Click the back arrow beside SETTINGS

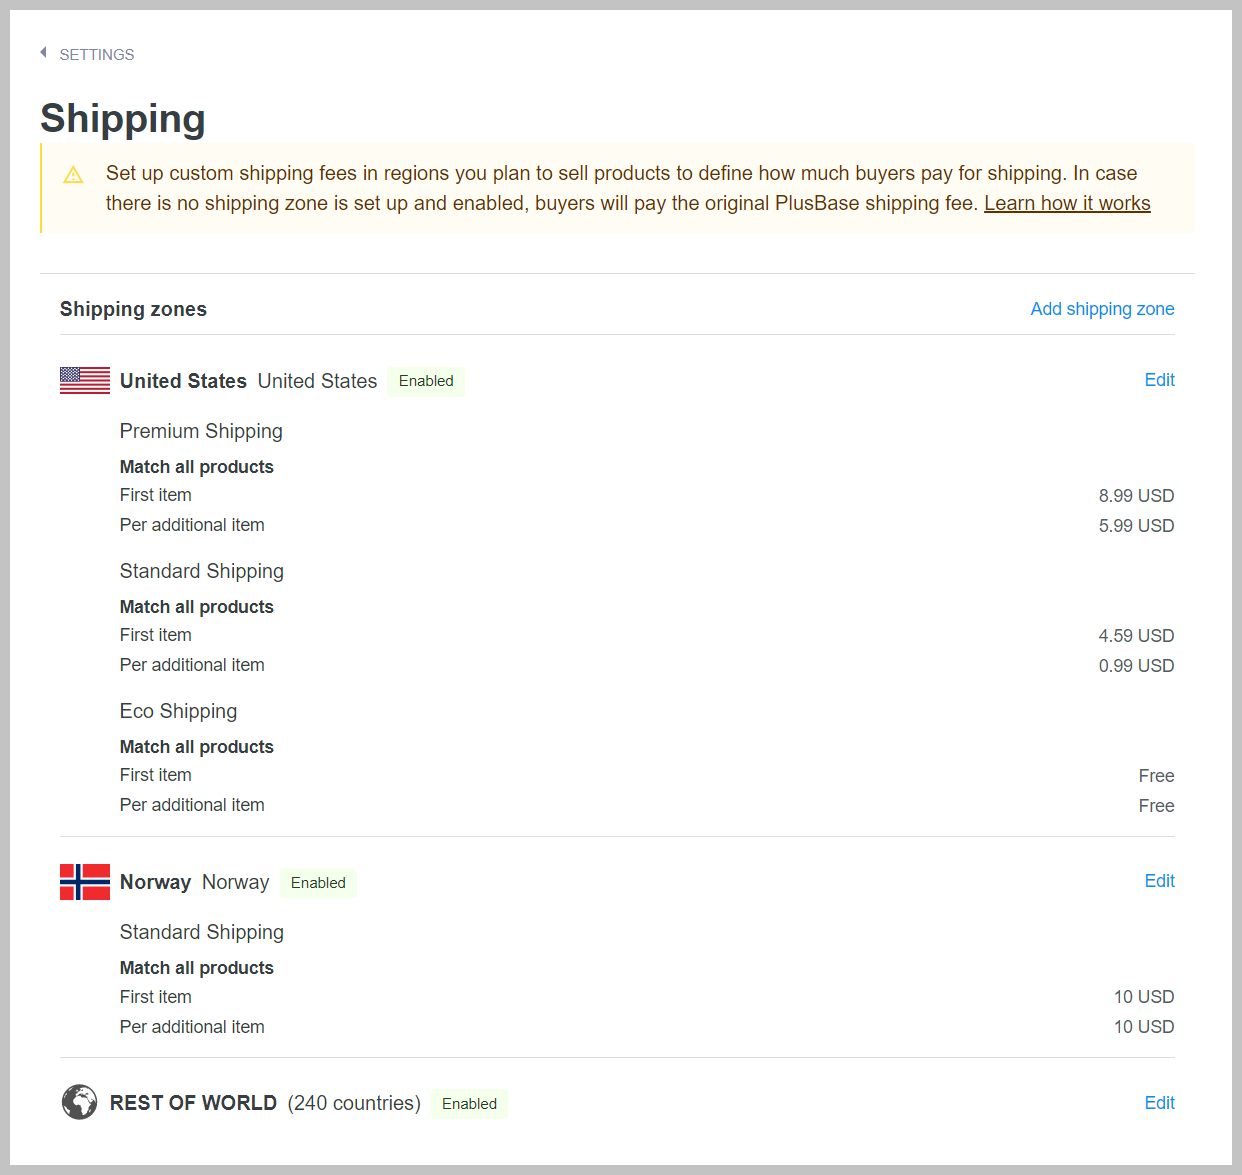point(43,53)
